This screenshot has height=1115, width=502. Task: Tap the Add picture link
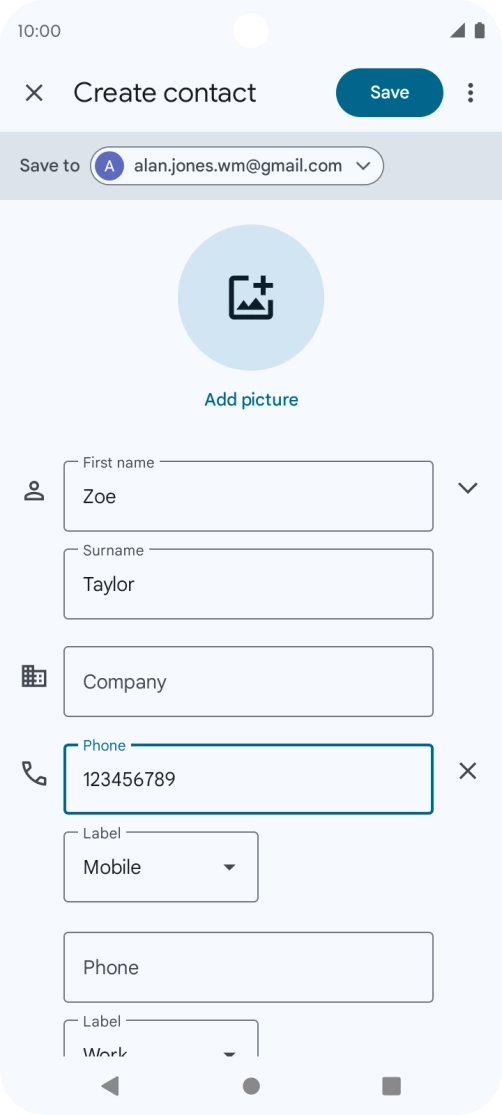point(251,400)
